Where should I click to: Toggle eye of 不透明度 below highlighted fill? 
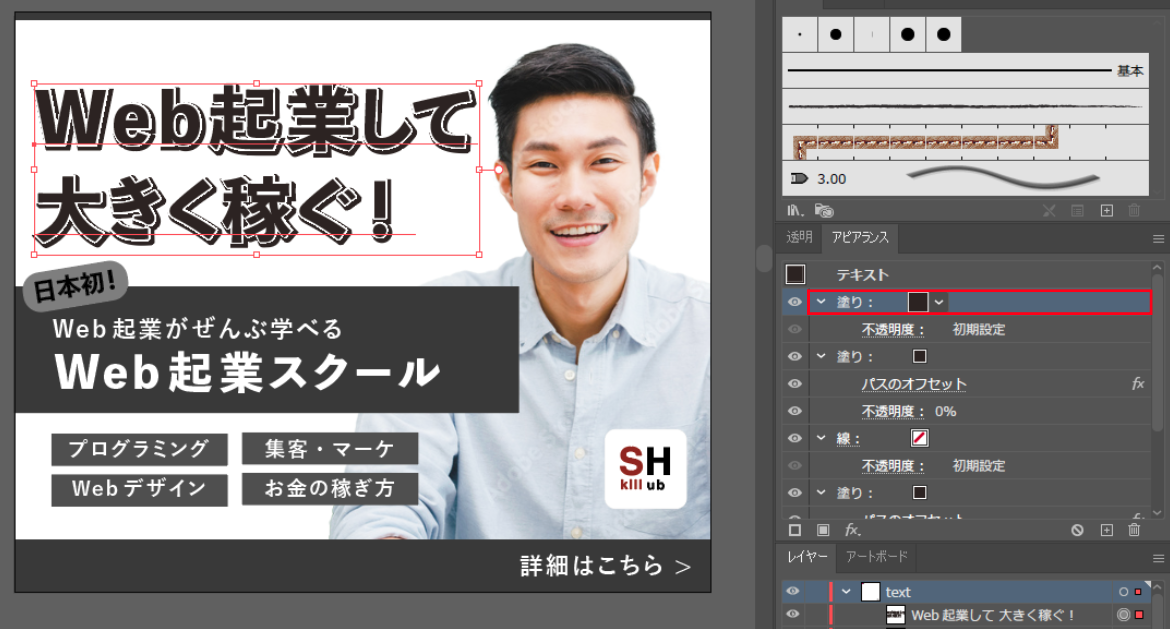click(795, 329)
